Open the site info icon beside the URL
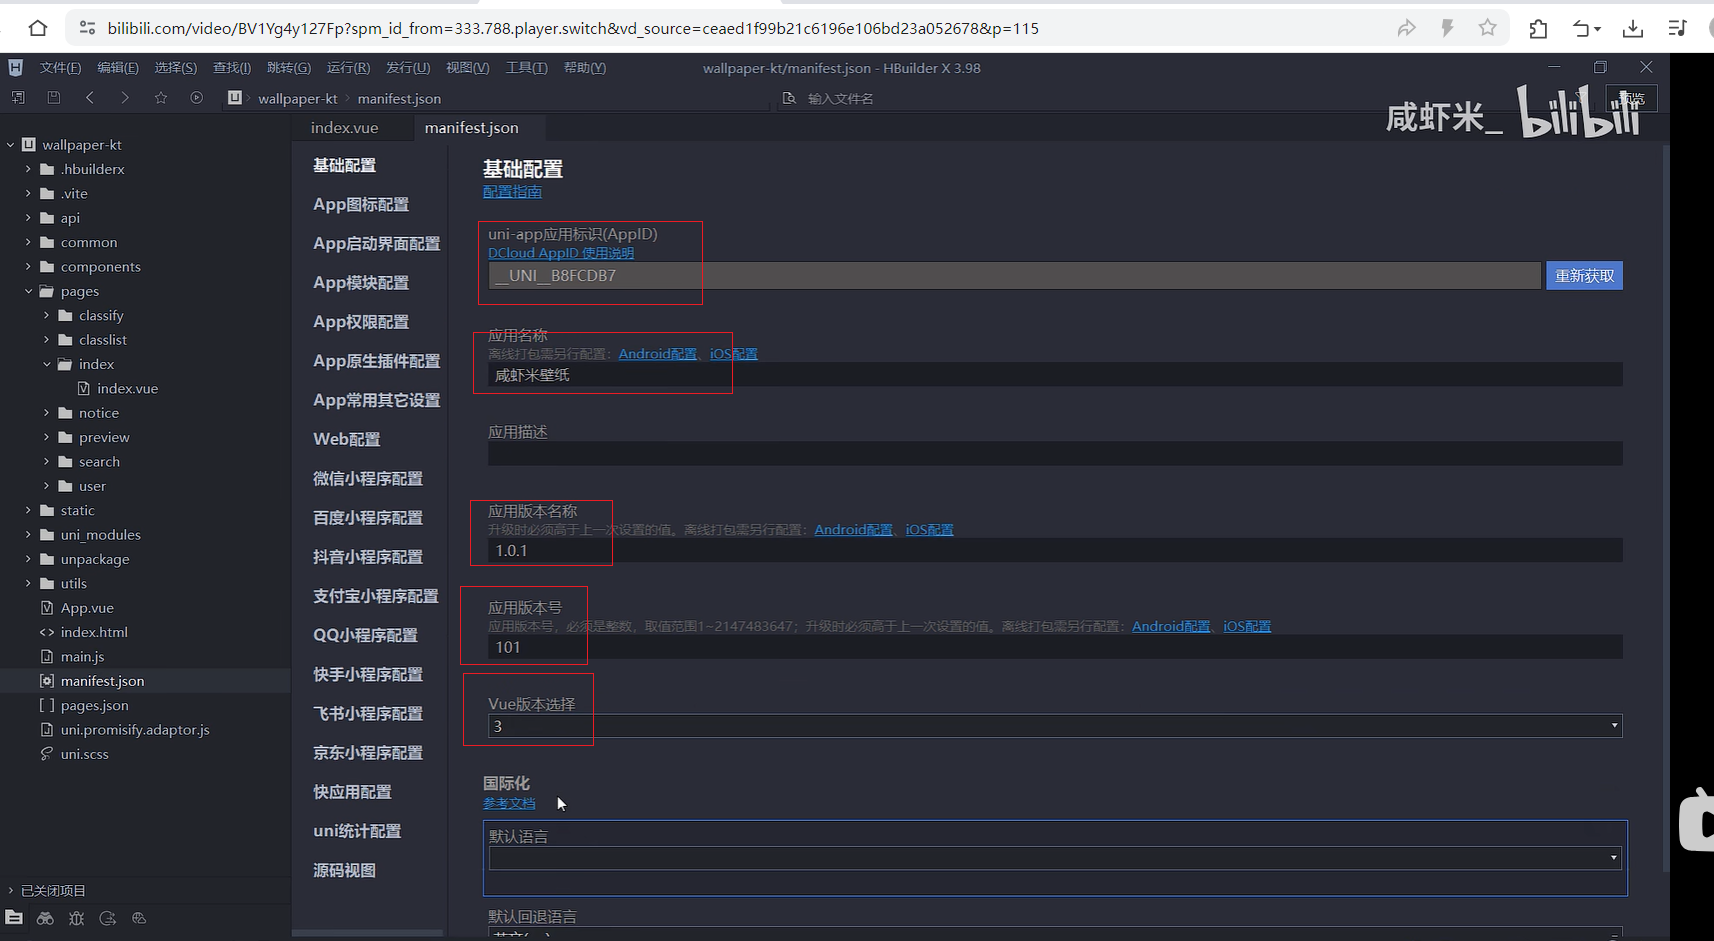This screenshot has width=1714, height=941. tap(87, 28)
